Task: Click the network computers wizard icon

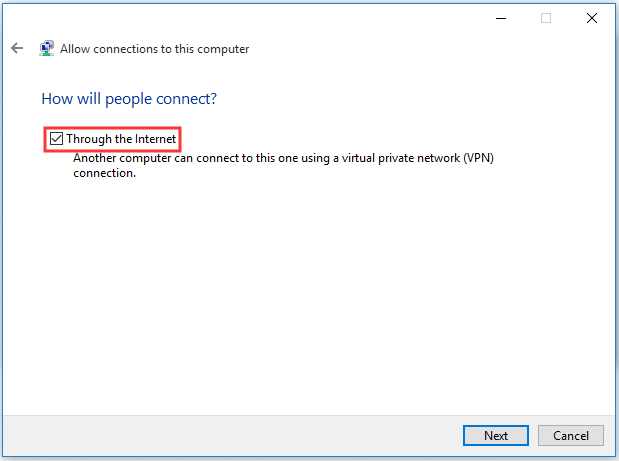Action: 47,48
